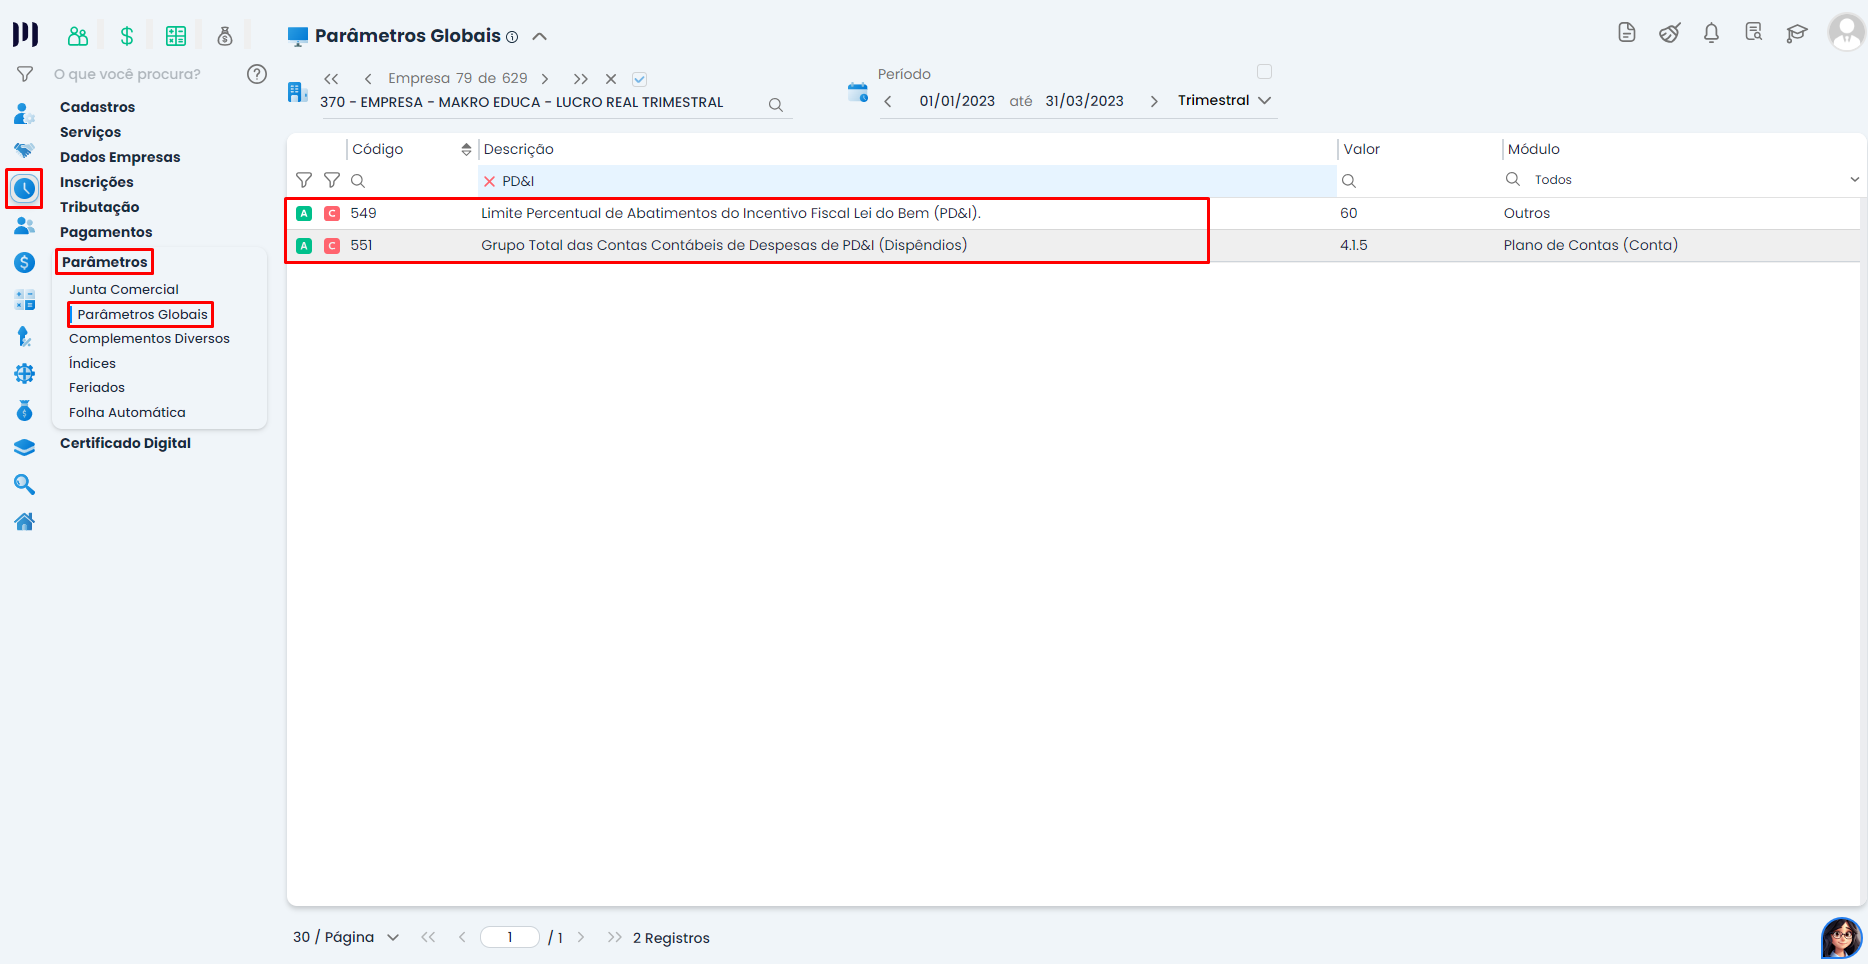Viewport: 1868px width, 964px height.
Task: Click the red C badge on row 551
Action: [x=332, y=245]
